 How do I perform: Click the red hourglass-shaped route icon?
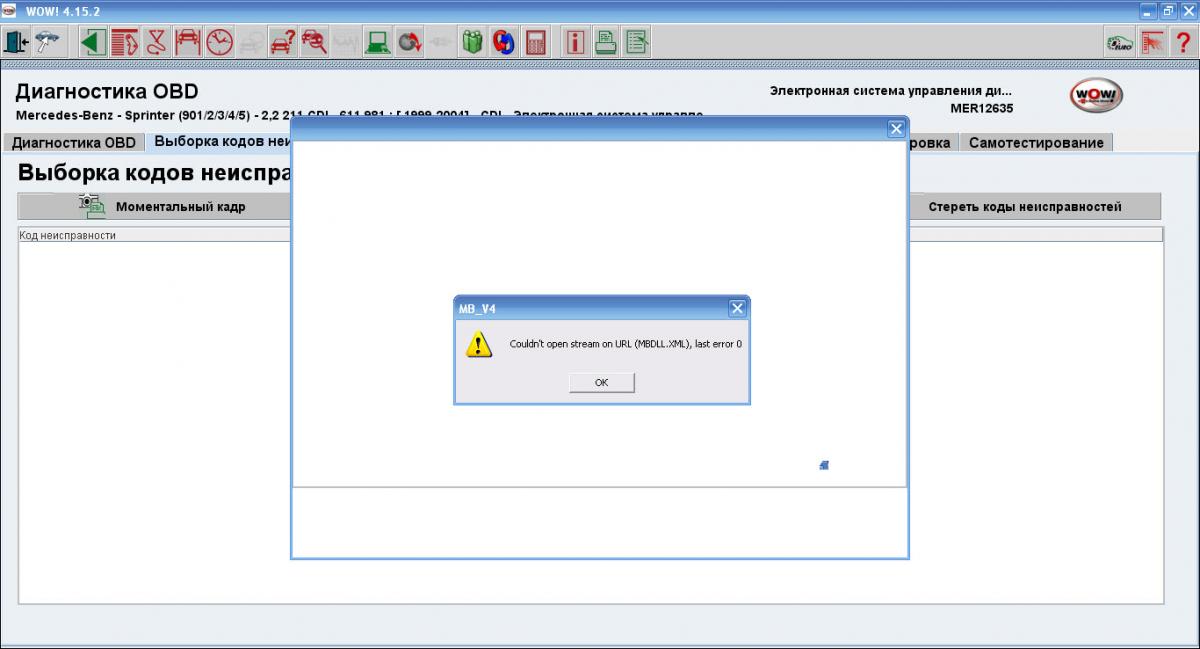point(155,42)
